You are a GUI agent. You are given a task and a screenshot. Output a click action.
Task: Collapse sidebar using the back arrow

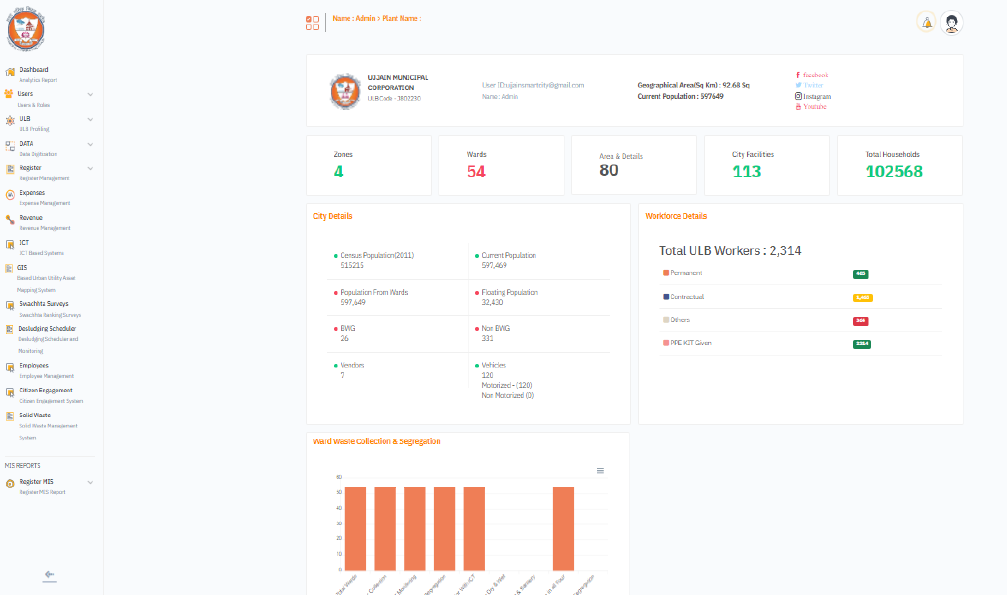tap(49, 575)
